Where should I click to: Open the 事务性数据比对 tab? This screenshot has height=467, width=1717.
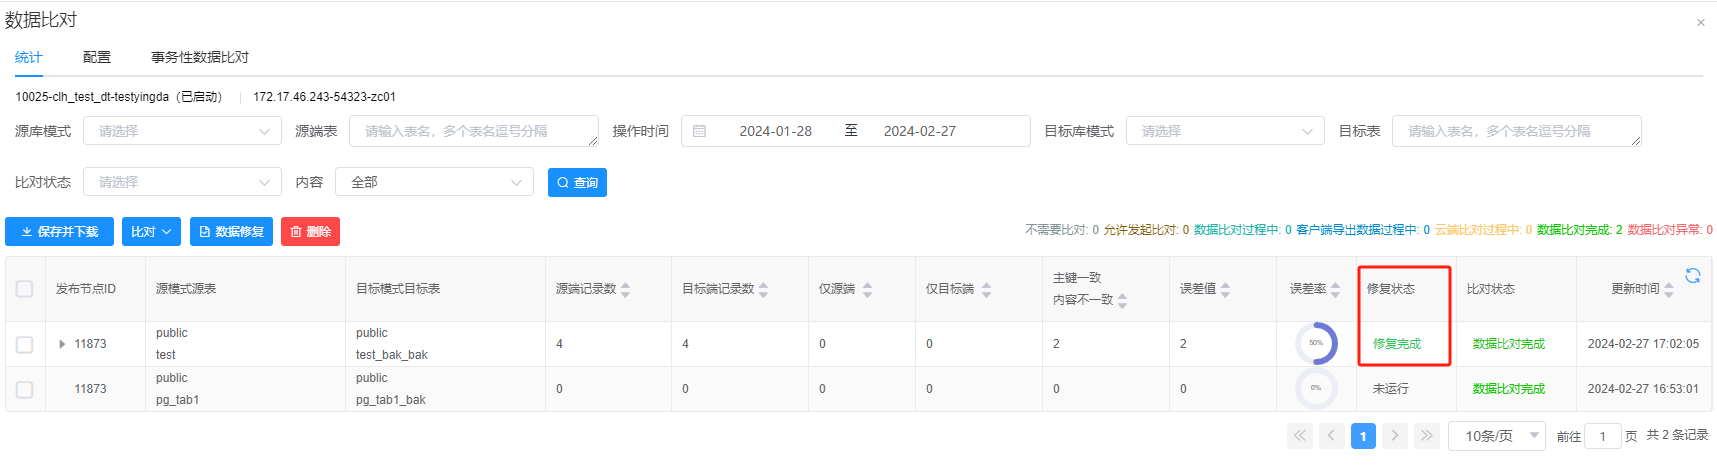tap(200, 57)
